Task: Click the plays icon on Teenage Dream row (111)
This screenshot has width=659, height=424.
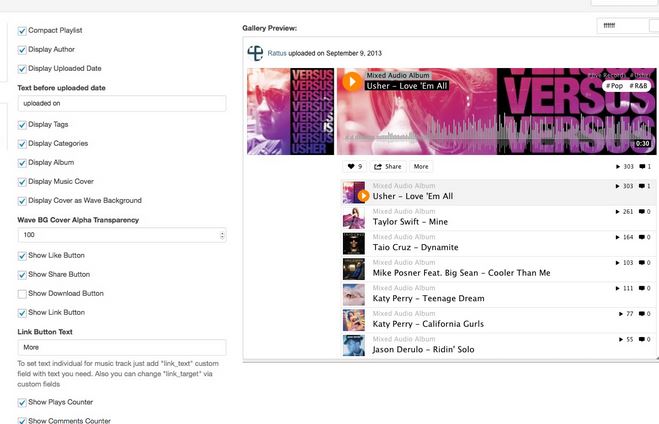Action: (618, 288)
